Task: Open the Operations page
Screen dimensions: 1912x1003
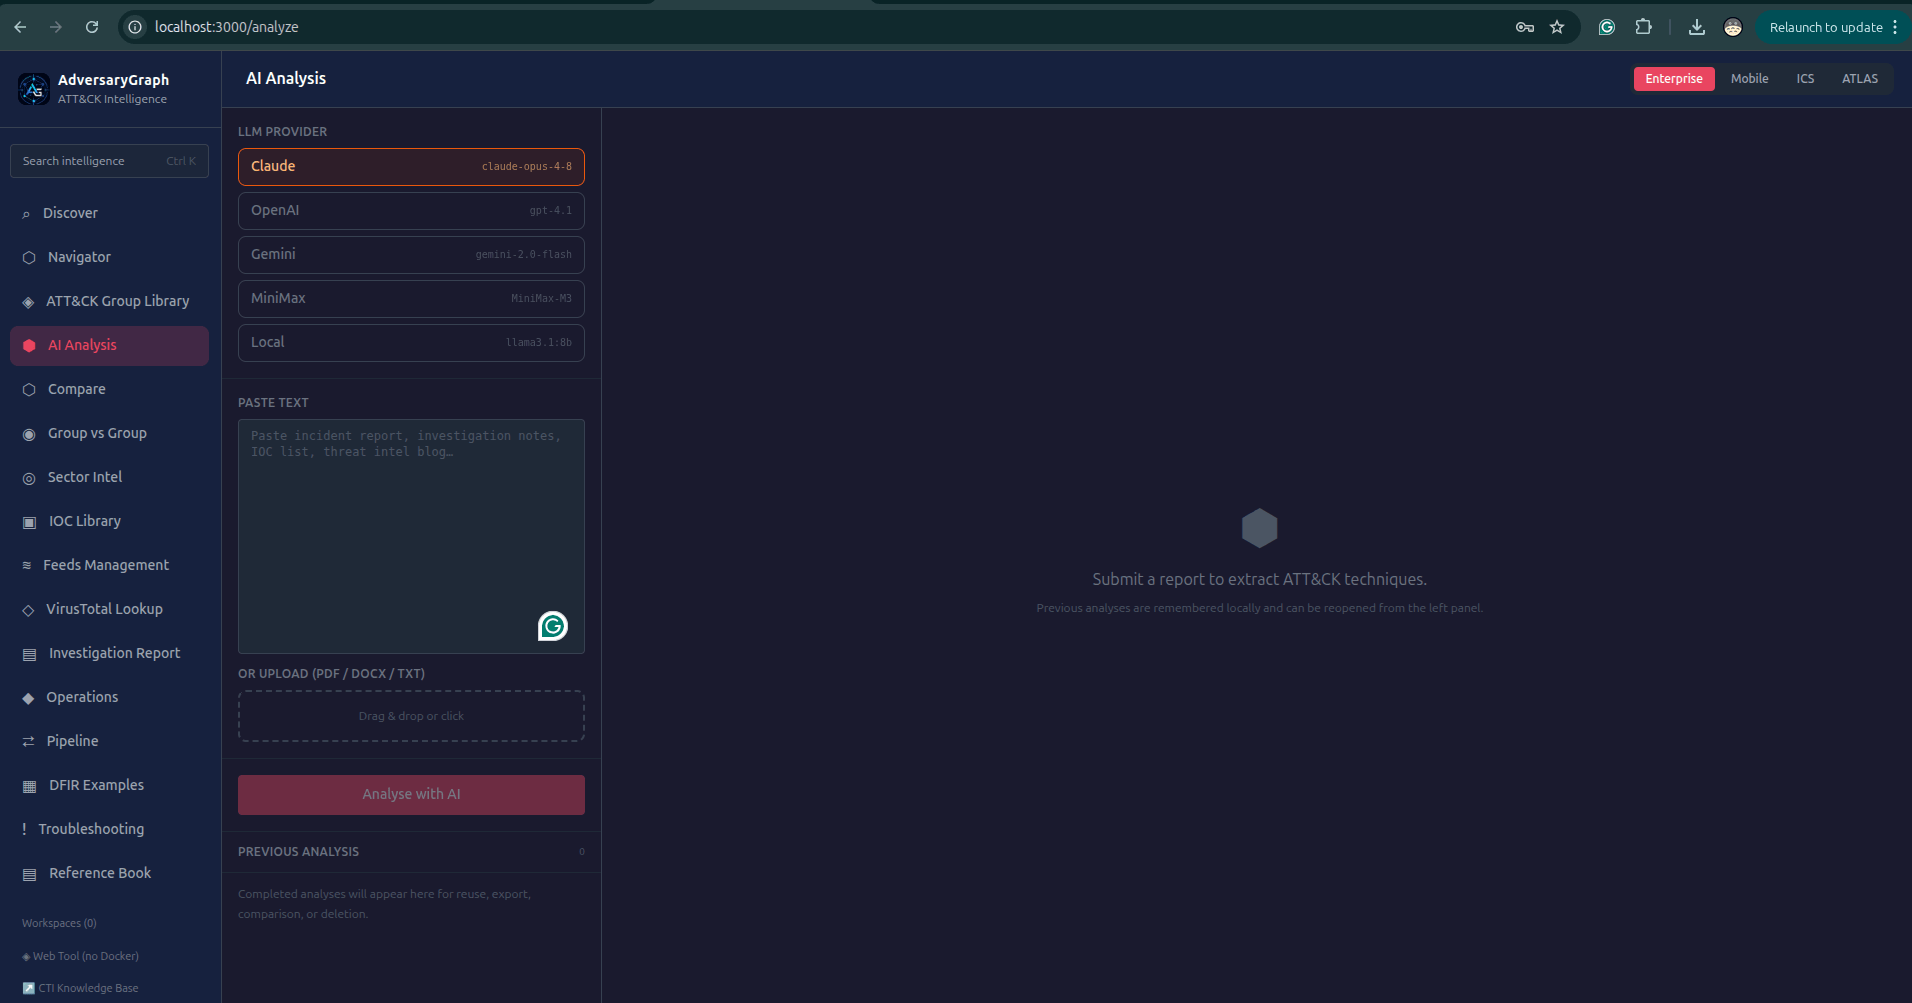Action: click(x=109, y=698)
